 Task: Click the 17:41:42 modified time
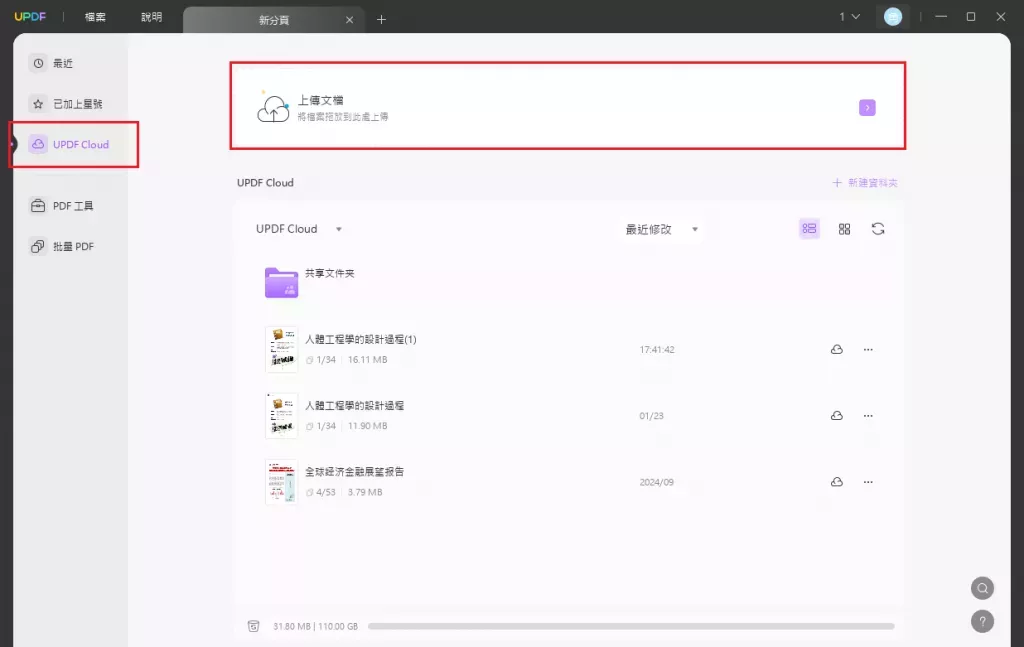pyautogui.click(x=657, y=350)
